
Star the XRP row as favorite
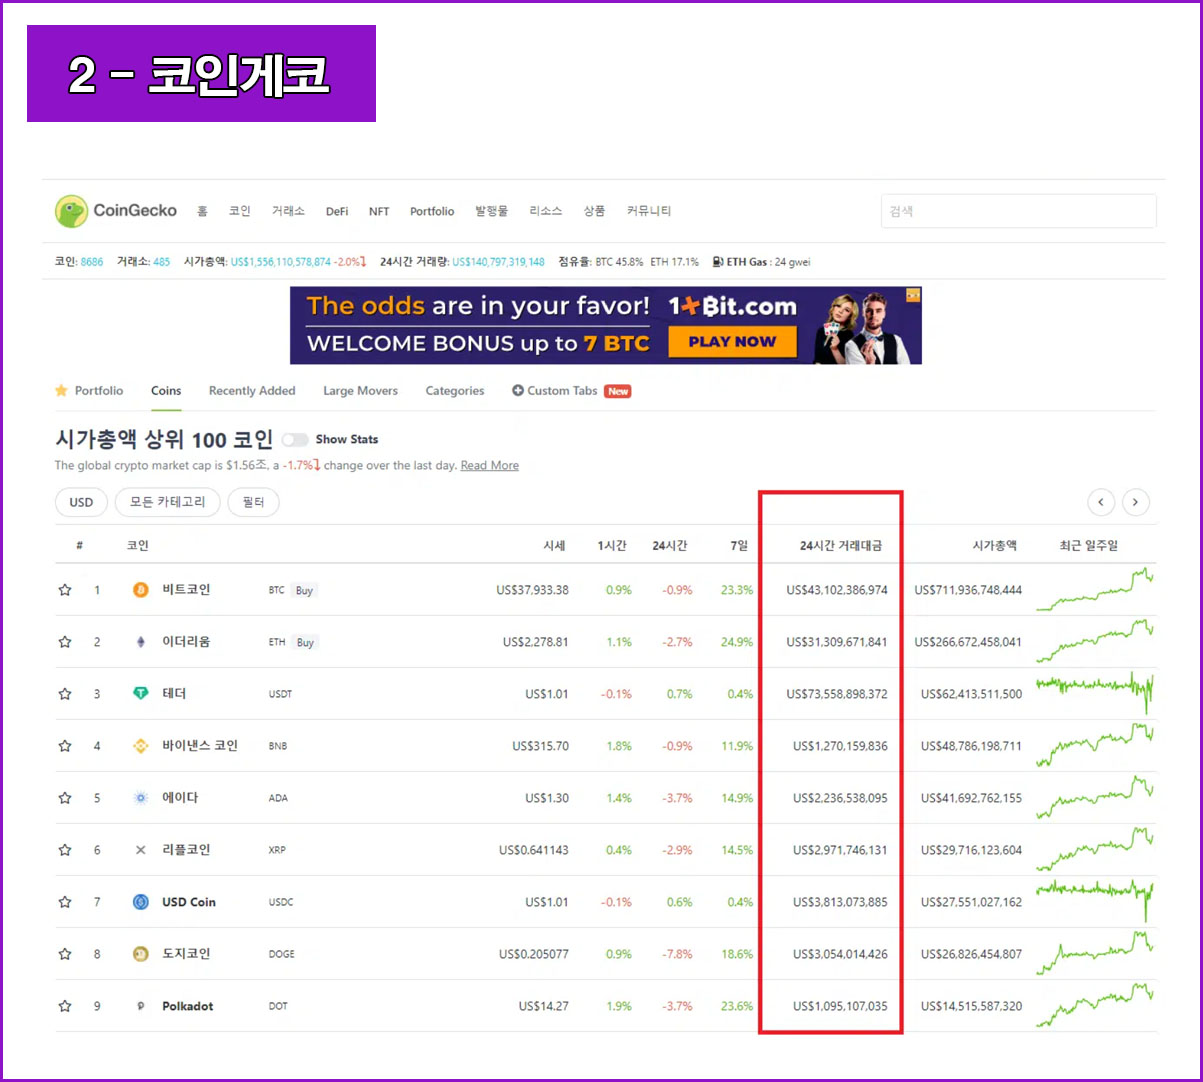[x=65, y=850]
